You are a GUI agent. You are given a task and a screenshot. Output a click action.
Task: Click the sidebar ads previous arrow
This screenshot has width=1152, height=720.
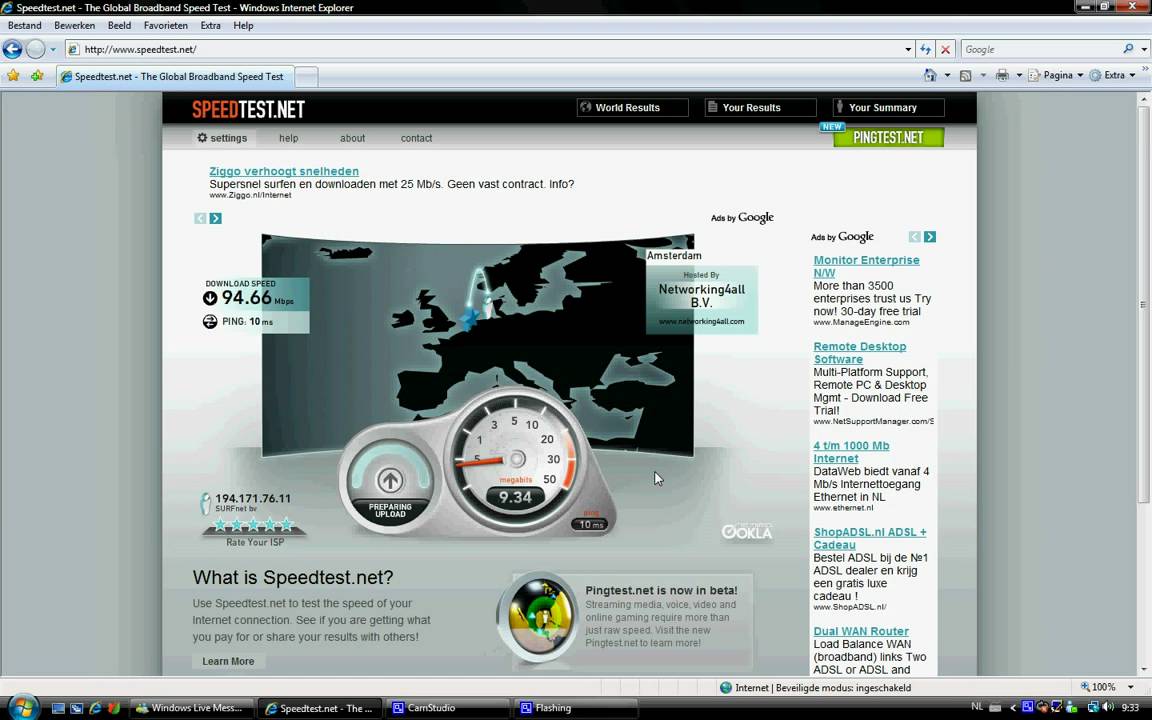(915, 237)
